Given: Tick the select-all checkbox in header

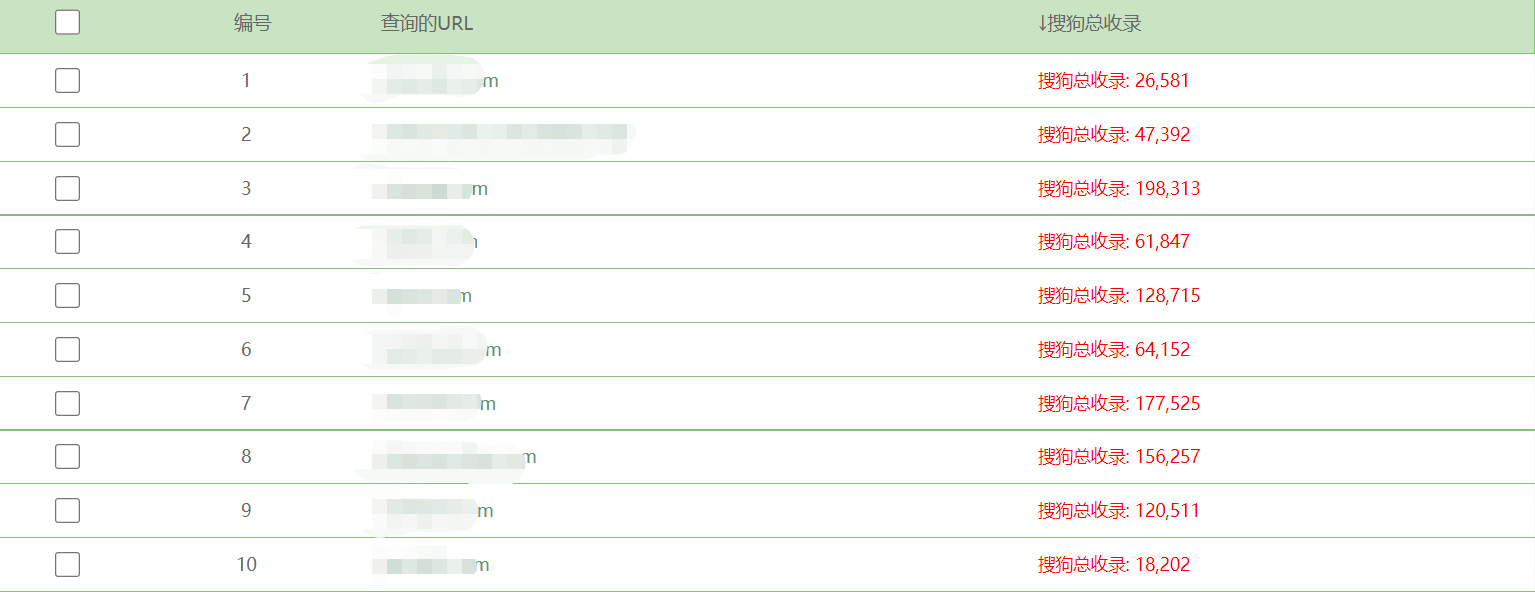Looking at the screenshot, I should 67,22.
